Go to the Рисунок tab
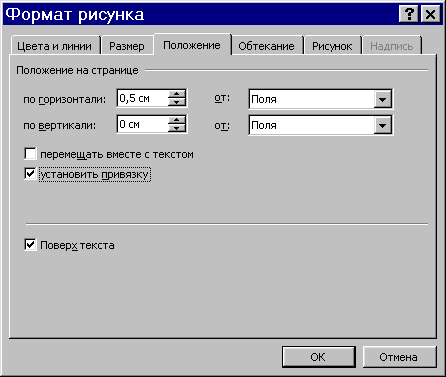The width and height of the screenshot is (446, 377). 332,46
